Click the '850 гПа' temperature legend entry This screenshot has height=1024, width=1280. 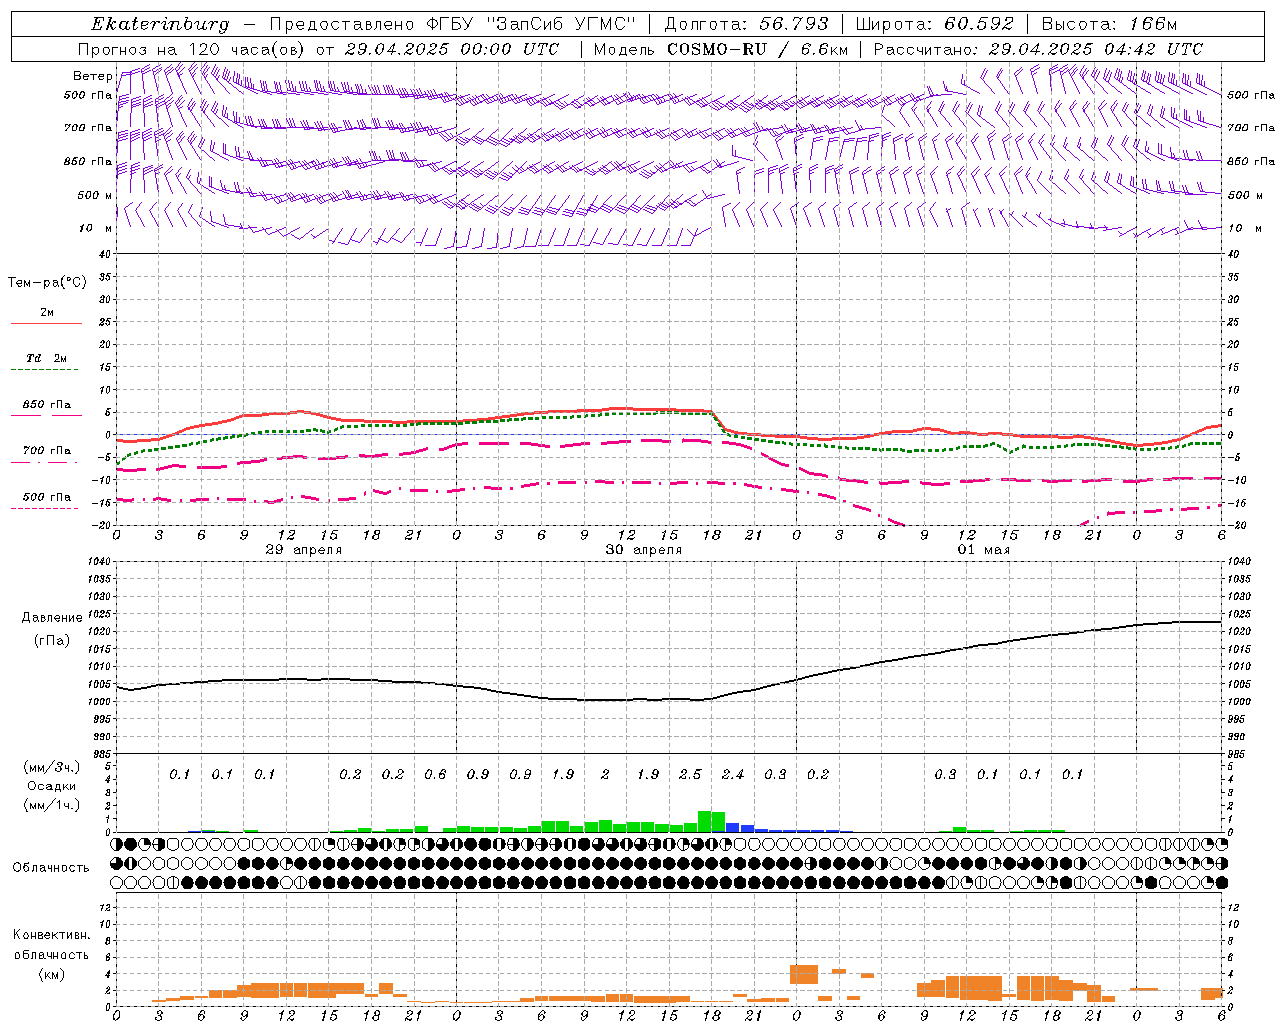pos(46,405)
